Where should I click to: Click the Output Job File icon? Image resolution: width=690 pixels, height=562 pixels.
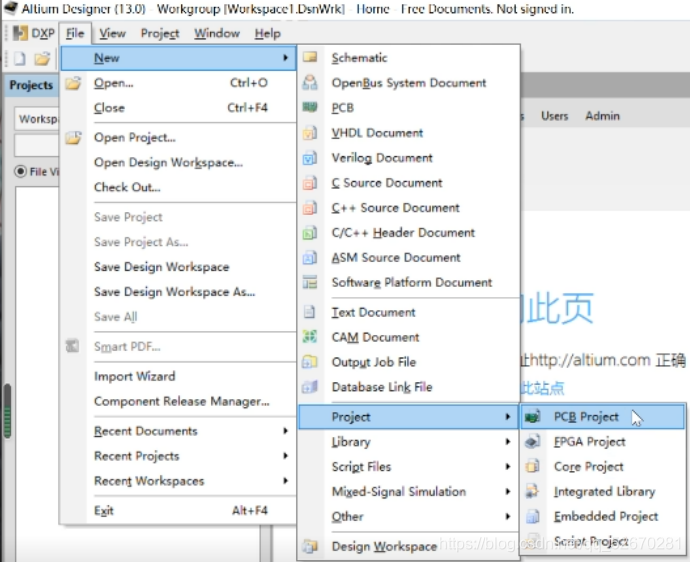pyautogui.click(x=310, y=362)
